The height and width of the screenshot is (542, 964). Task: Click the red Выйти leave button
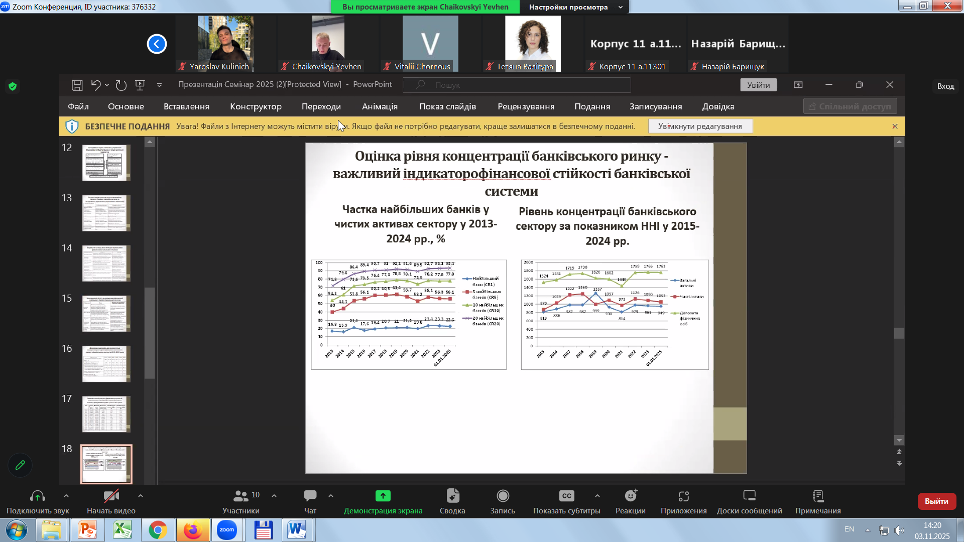point(936,501)
